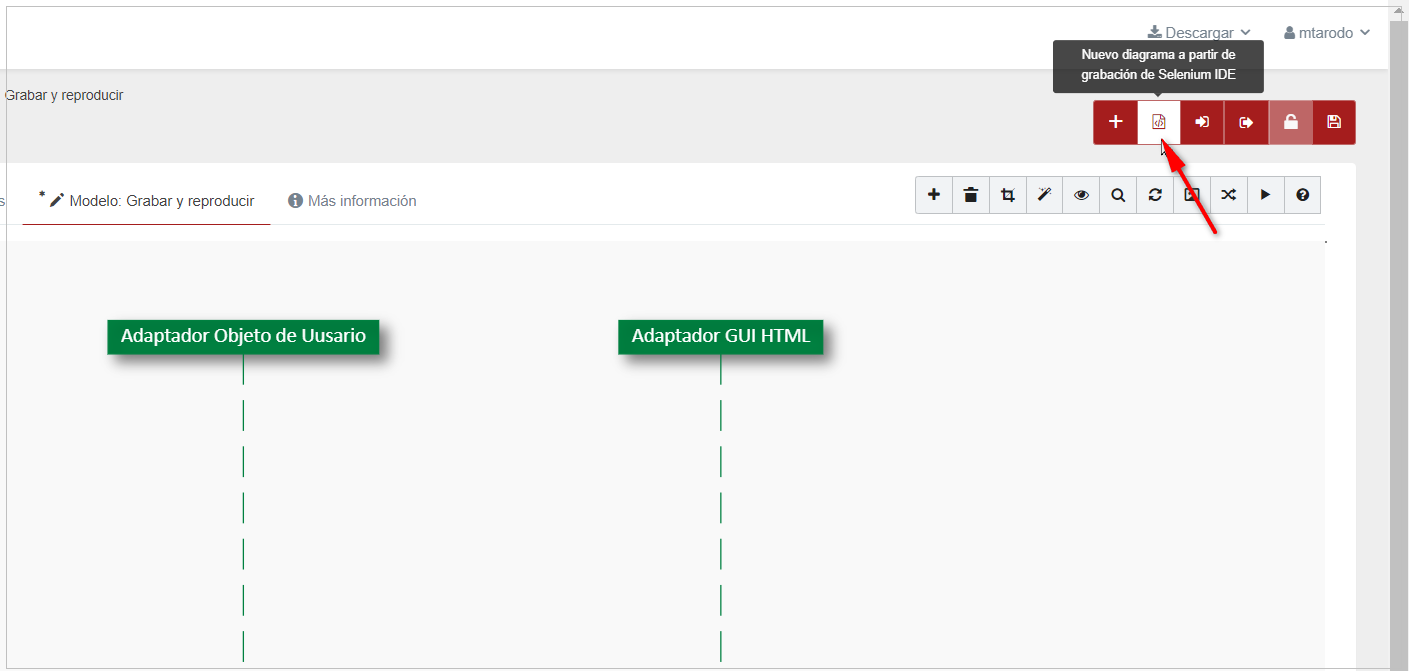This screenshot has width=1409, height=671.
Task: Create diagram from Selenium IDE recording
Action: 1159,122
